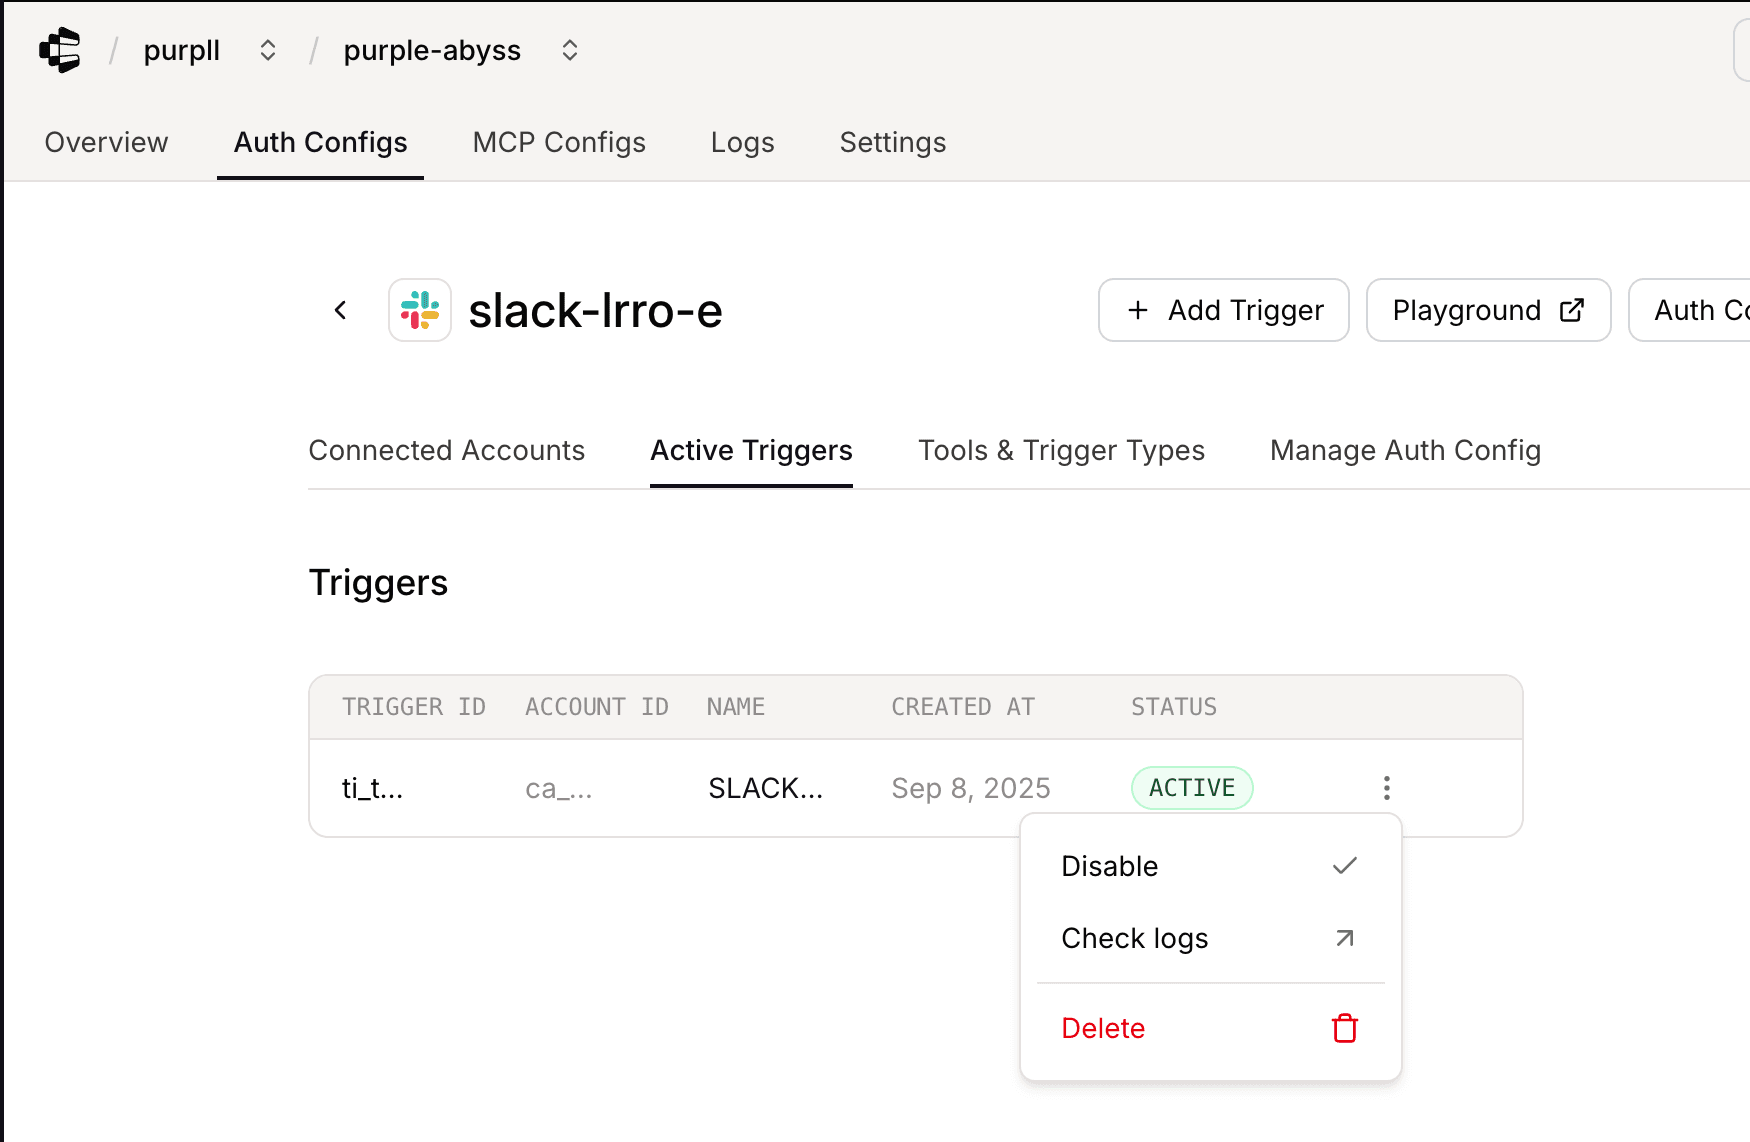1750x1142 pixels.
Task: Click the checkmark icon beside Disable
Action: point(1344,866)
